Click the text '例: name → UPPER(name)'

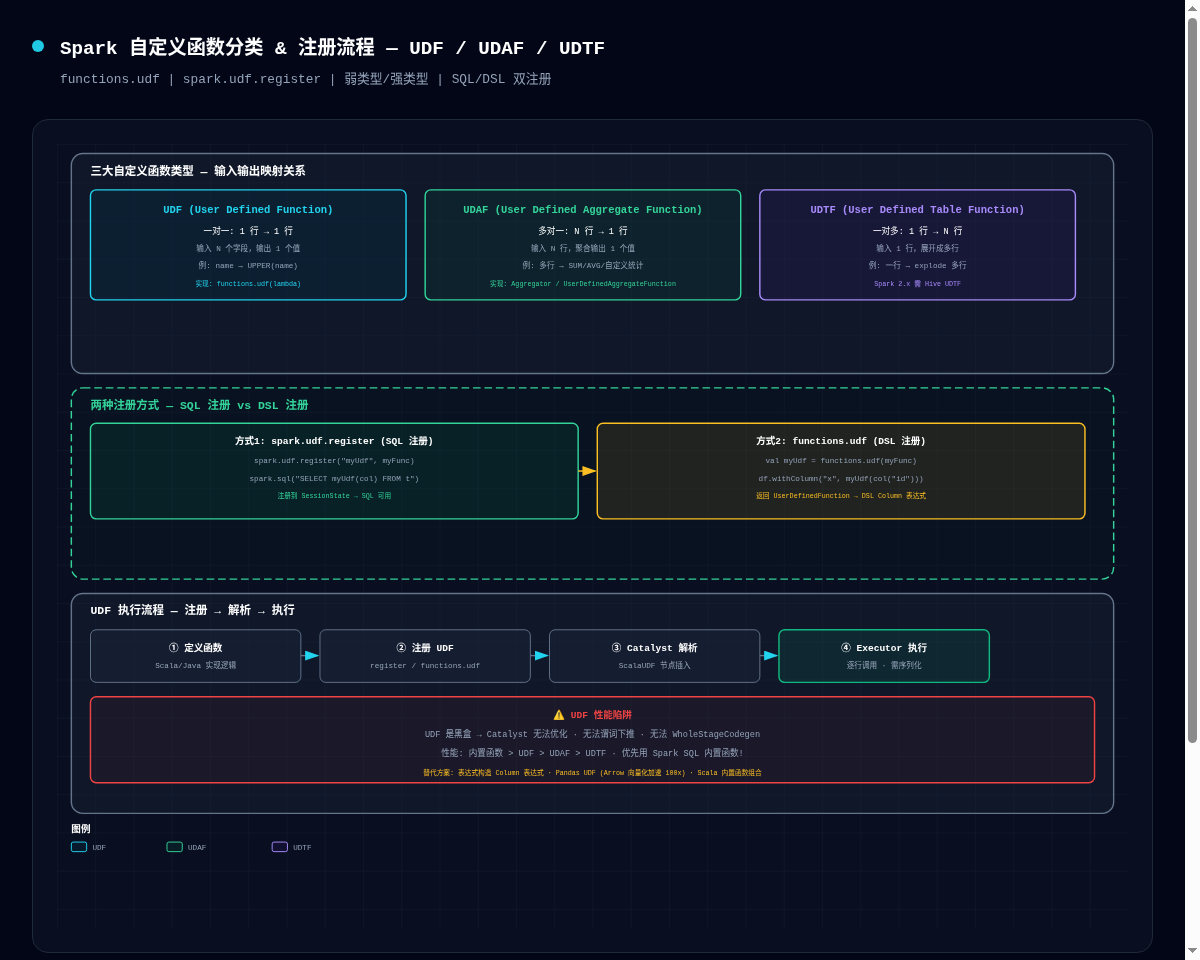point(248,266)
